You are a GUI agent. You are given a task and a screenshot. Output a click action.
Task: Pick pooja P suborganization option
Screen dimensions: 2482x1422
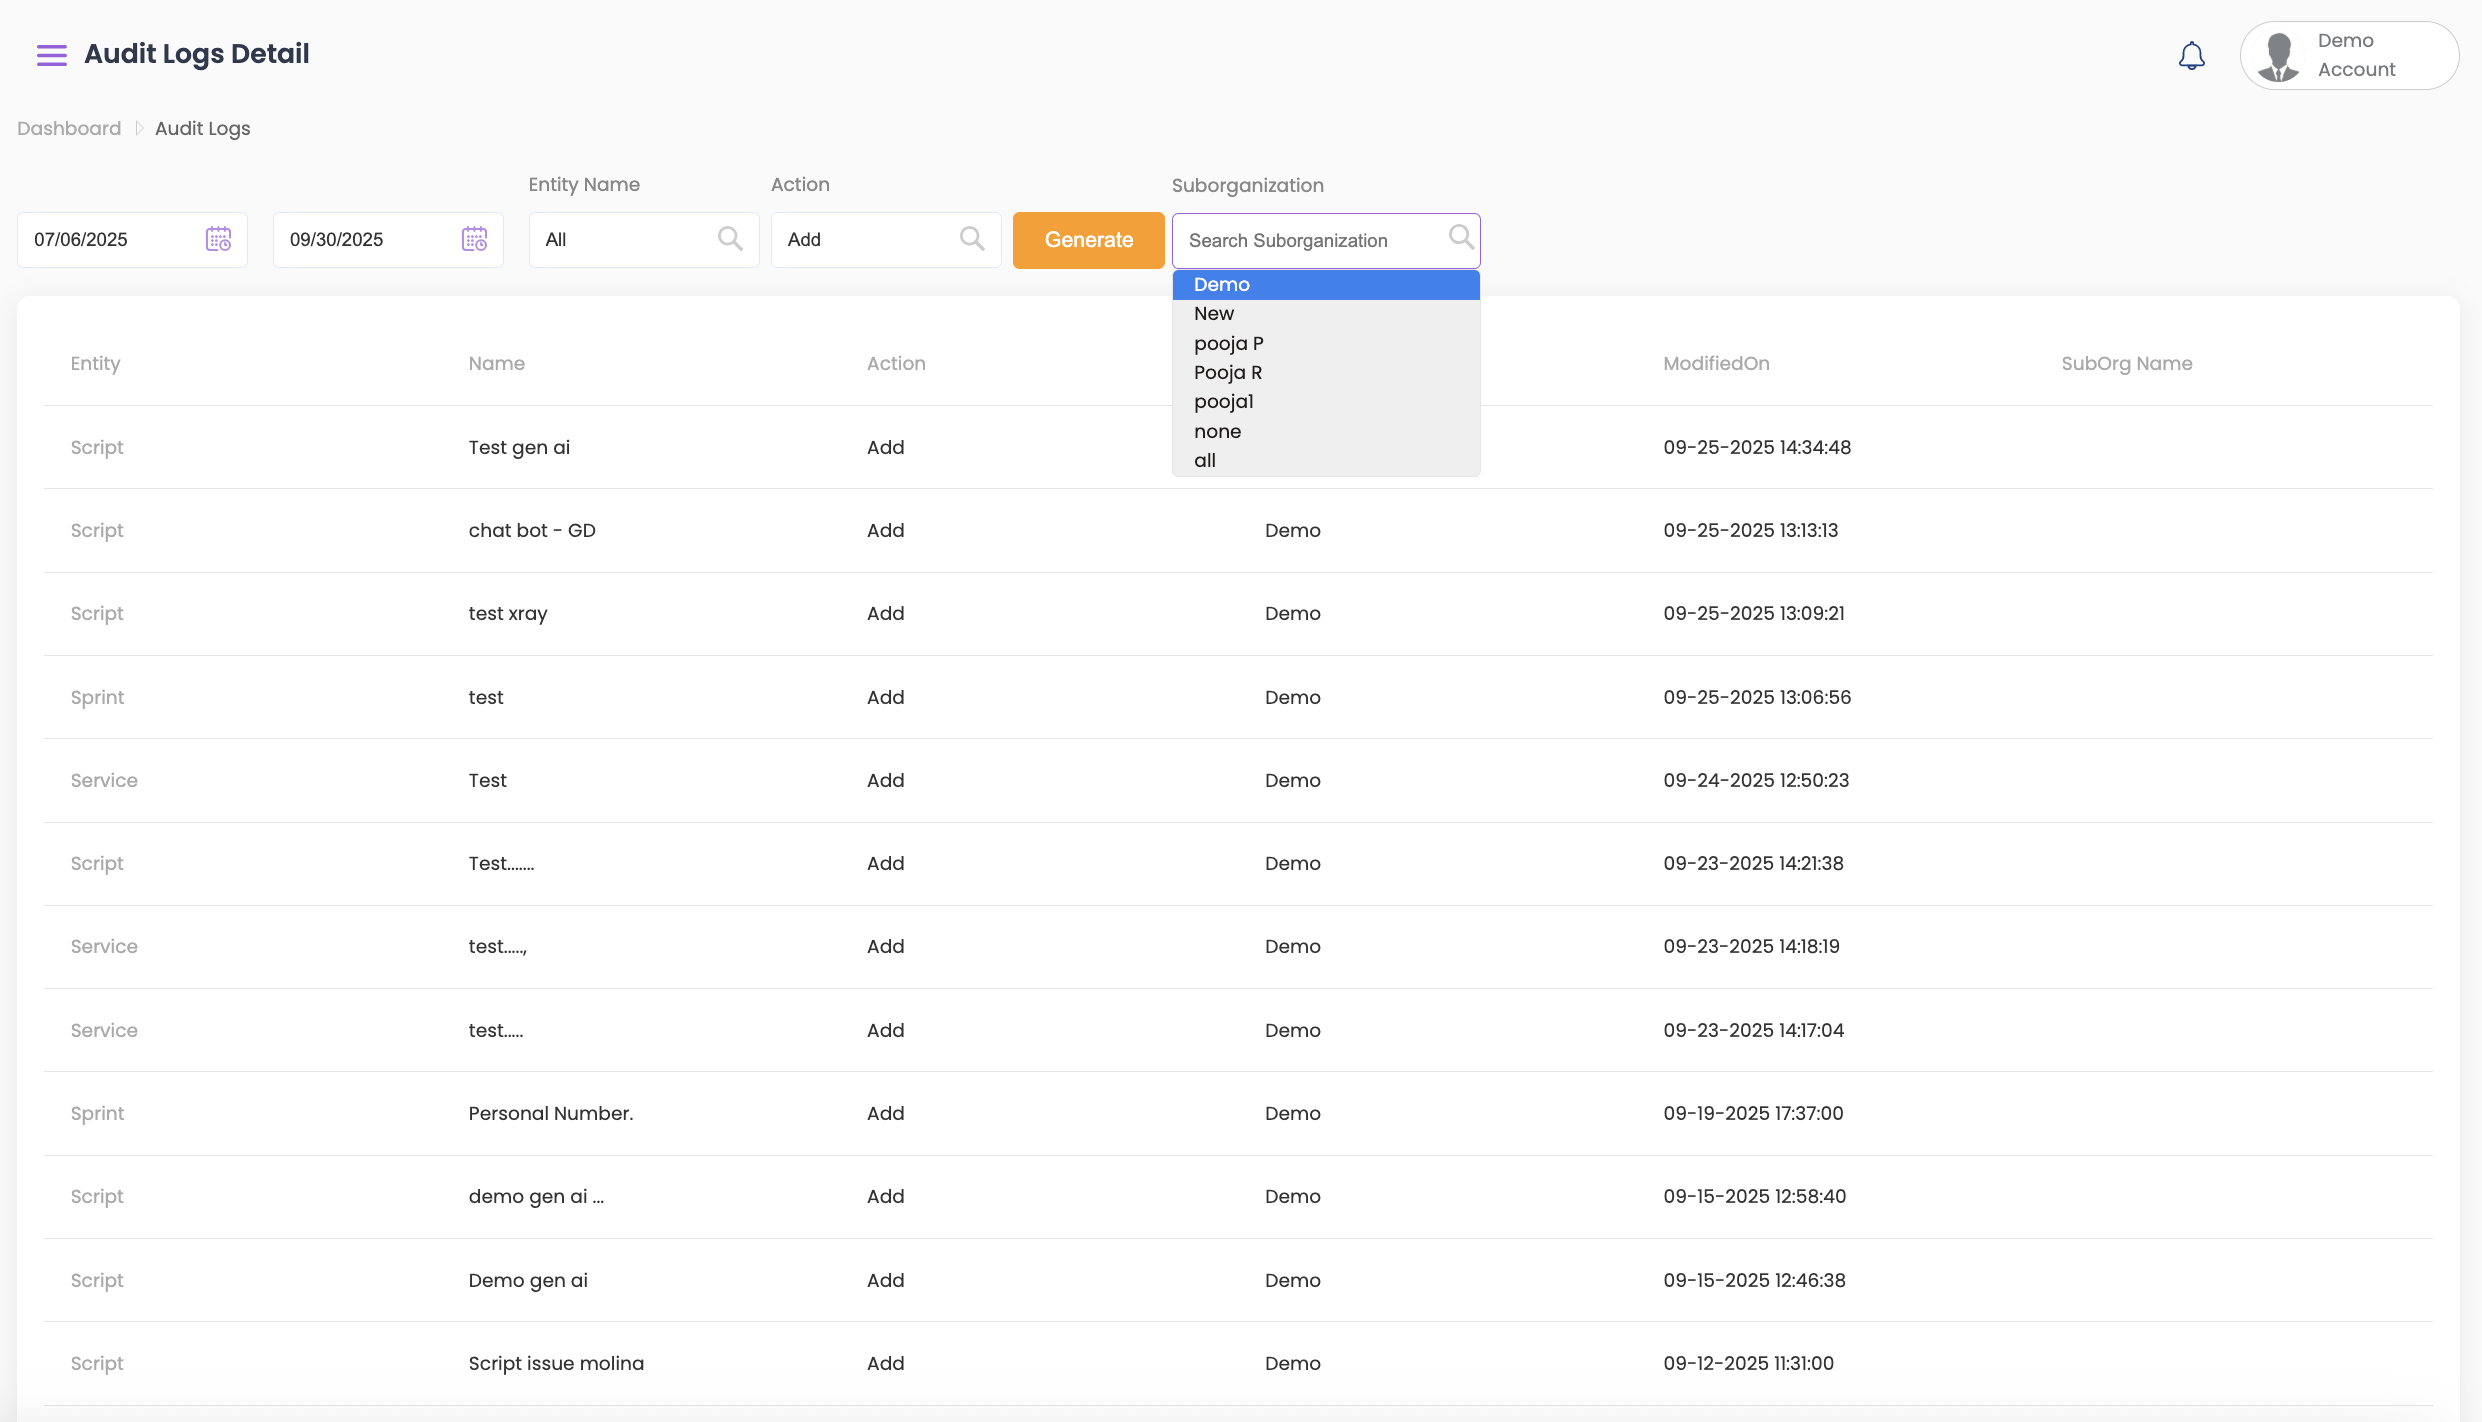[1228, 343]
